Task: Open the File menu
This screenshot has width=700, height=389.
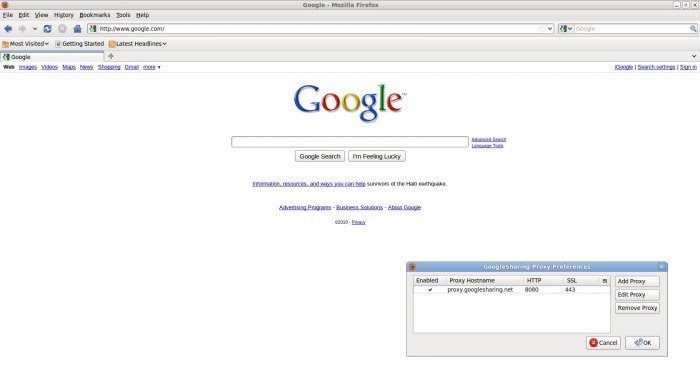Action: click(8, 15)
